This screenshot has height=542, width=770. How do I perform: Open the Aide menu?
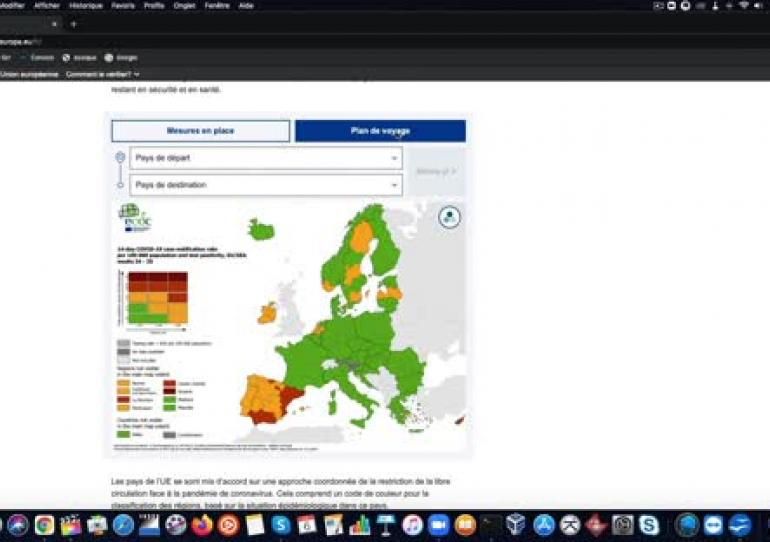pyautogui.click(x=246, y=5)
